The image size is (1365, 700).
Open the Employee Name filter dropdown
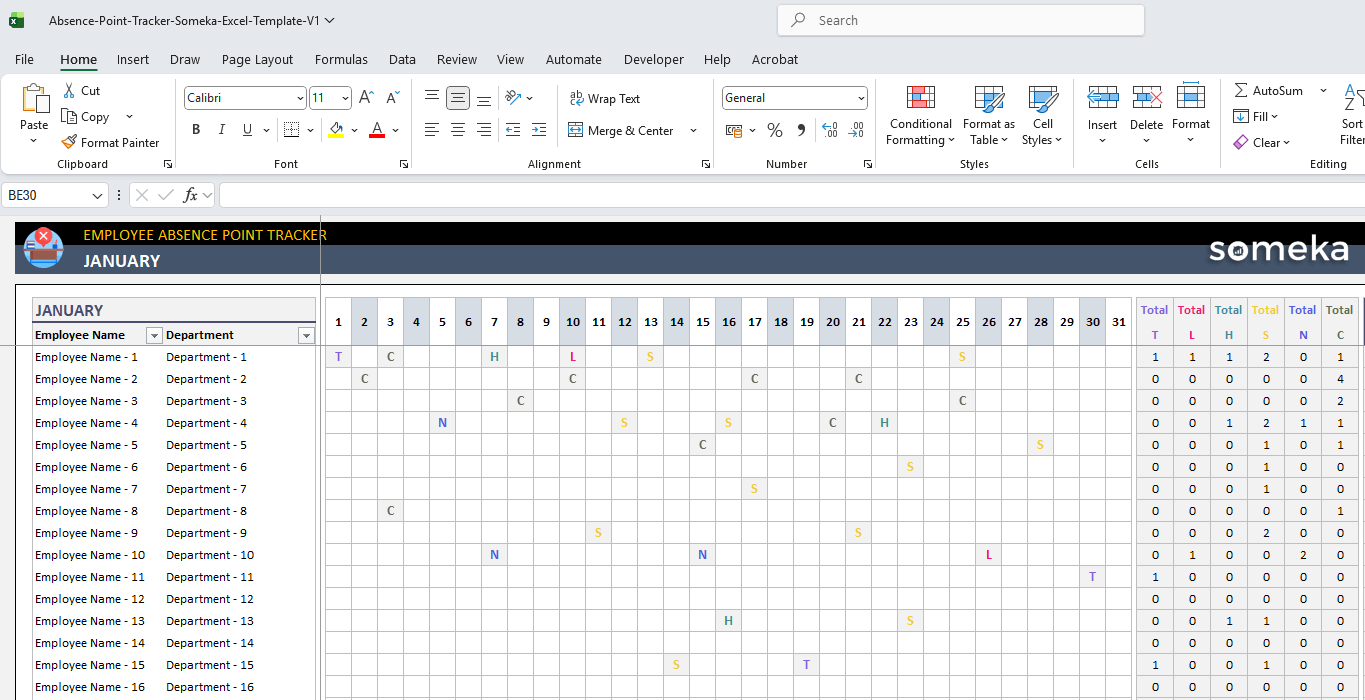click(154, 336)
